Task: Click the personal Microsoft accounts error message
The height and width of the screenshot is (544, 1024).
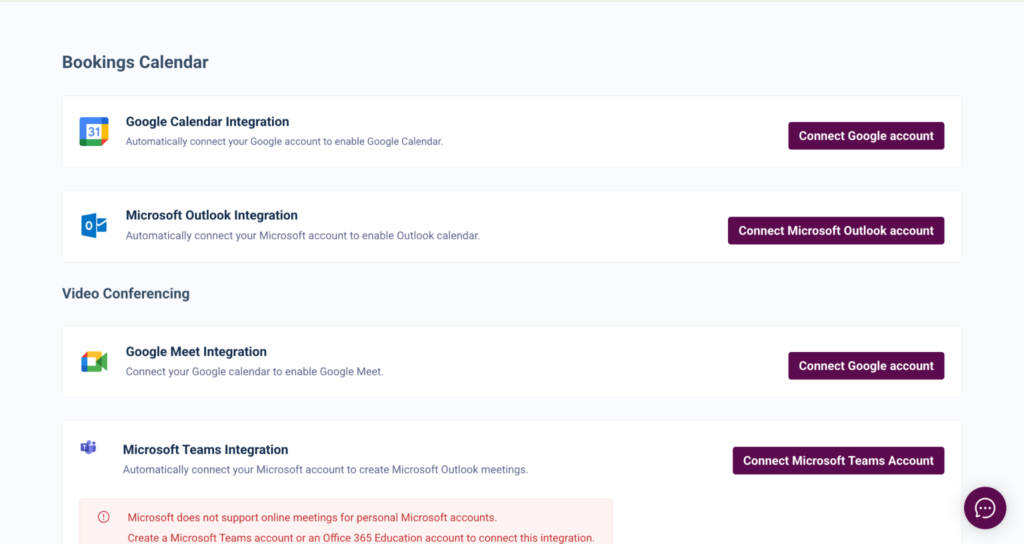Action: 312,517
